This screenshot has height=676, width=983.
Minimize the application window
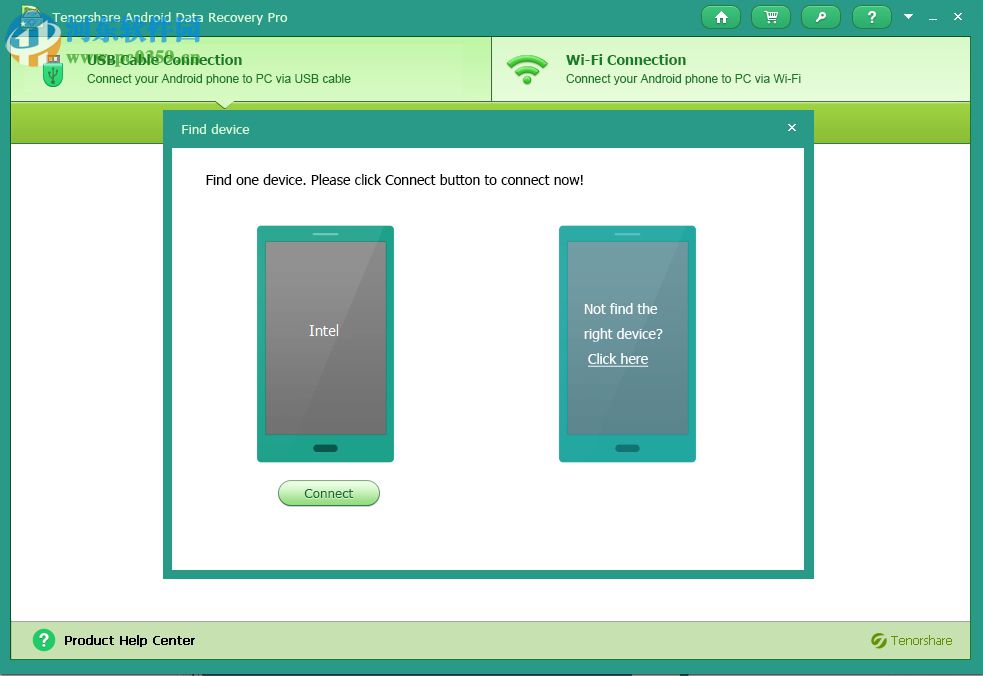click(x=932, y=17)
